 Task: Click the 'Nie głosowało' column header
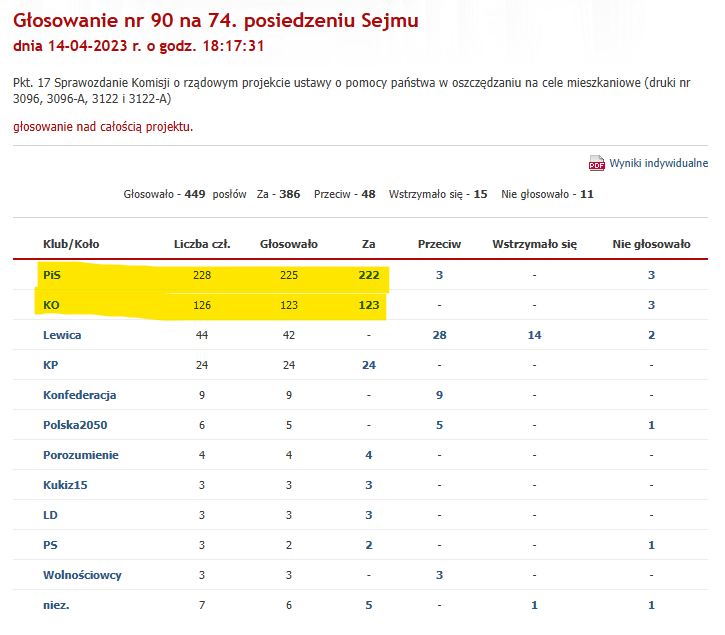[x=651, y=243]
